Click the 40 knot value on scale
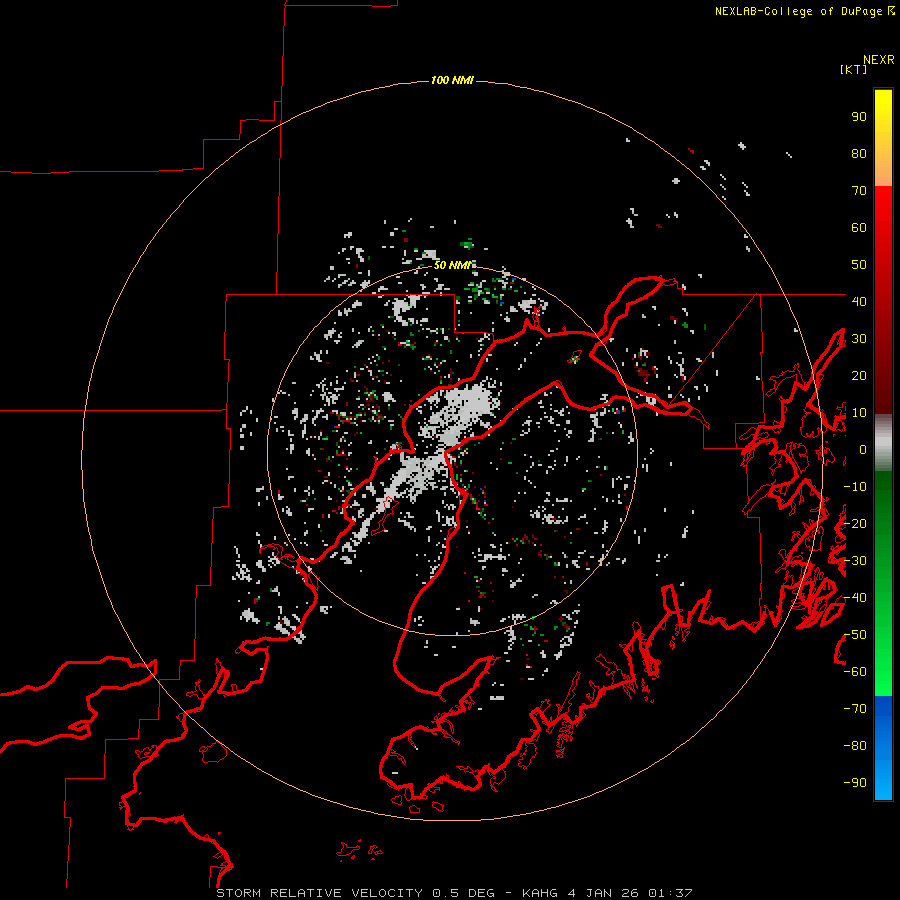This screenshot has width=900, height=900. click(x=859, y=301)
